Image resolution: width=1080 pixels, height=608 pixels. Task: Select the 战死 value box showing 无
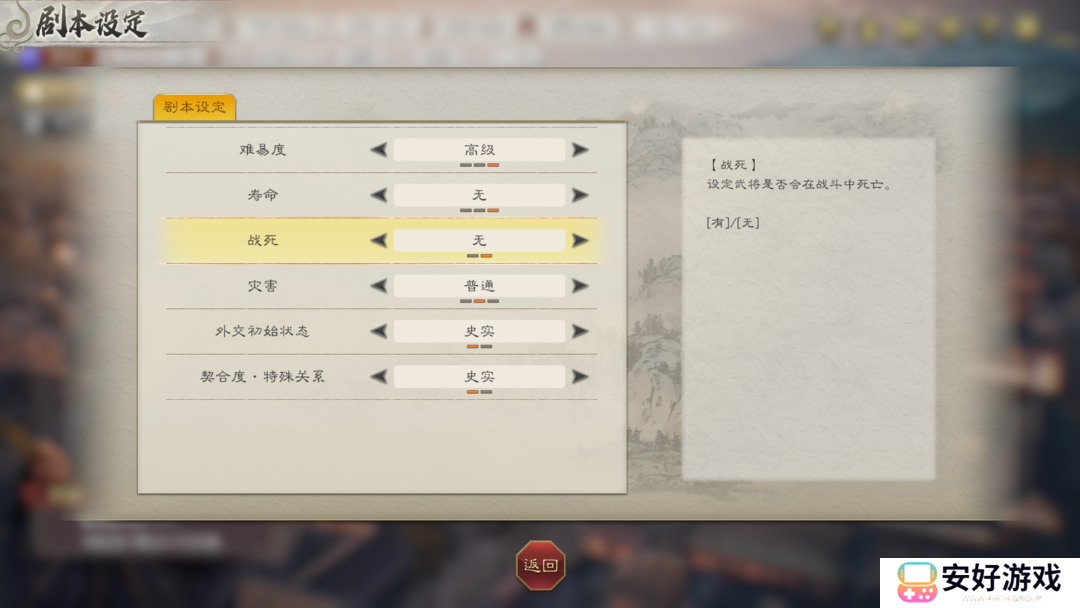479,240
